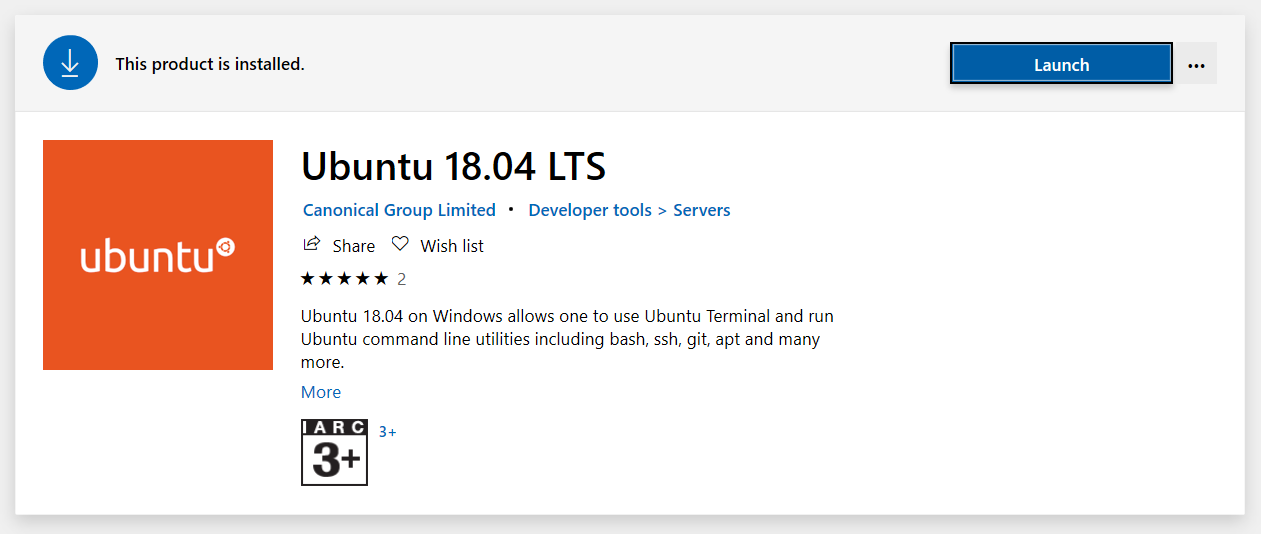The width and height of the screenshot is (1261, 534).
Task: Add Ubuntu to Wish list label
Action: tap(452, 246)
